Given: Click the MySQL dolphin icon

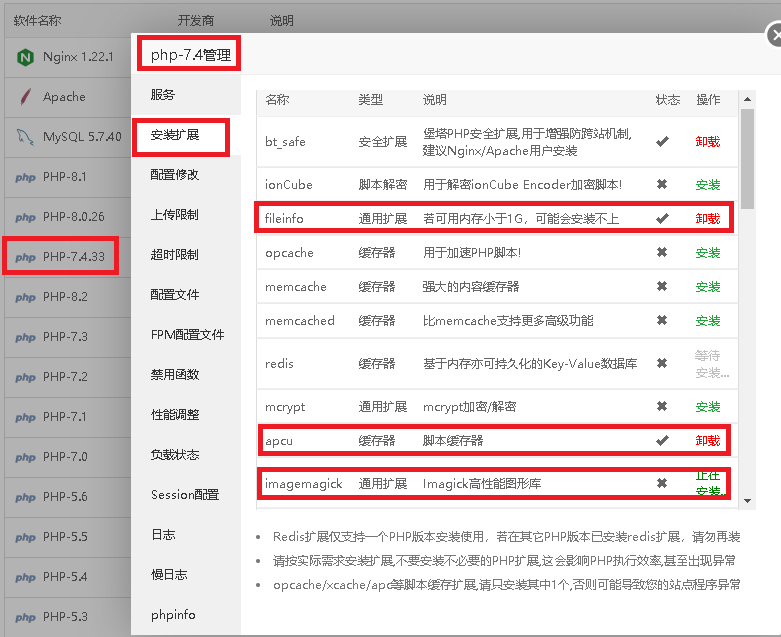Looking at the screenshot, I should pyautogui.click(x=25, y=137).
